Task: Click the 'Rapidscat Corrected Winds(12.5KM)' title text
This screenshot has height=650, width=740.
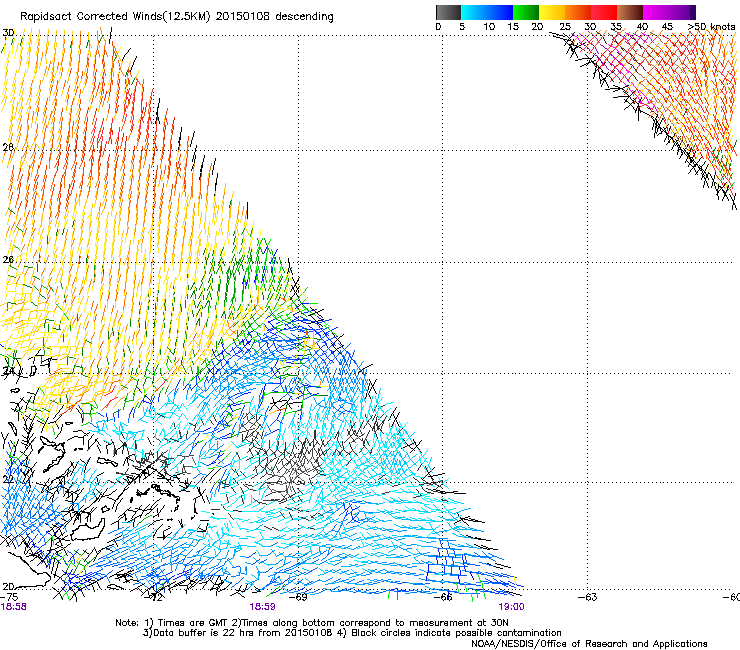Action: click(115, 17)
